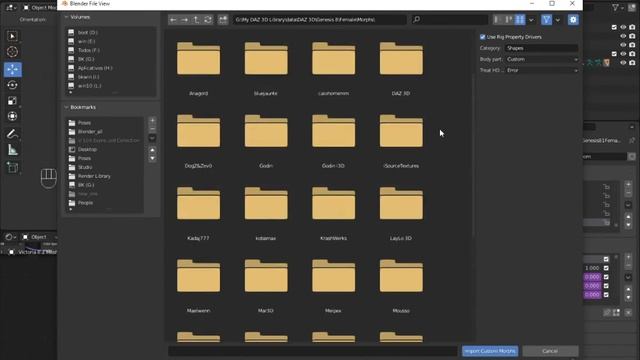Go back to previous folder
The width and height of the screenshot is (640, 360).
[x=173, y=20]
